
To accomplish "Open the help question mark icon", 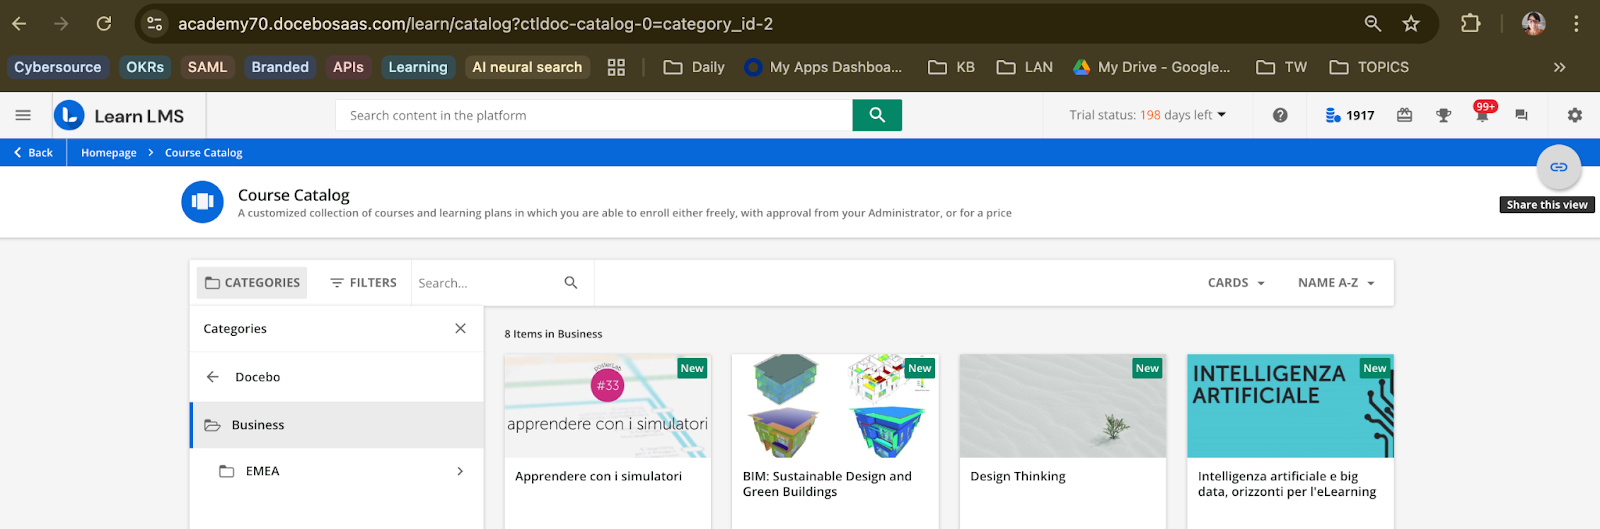I will (1280, 115).
